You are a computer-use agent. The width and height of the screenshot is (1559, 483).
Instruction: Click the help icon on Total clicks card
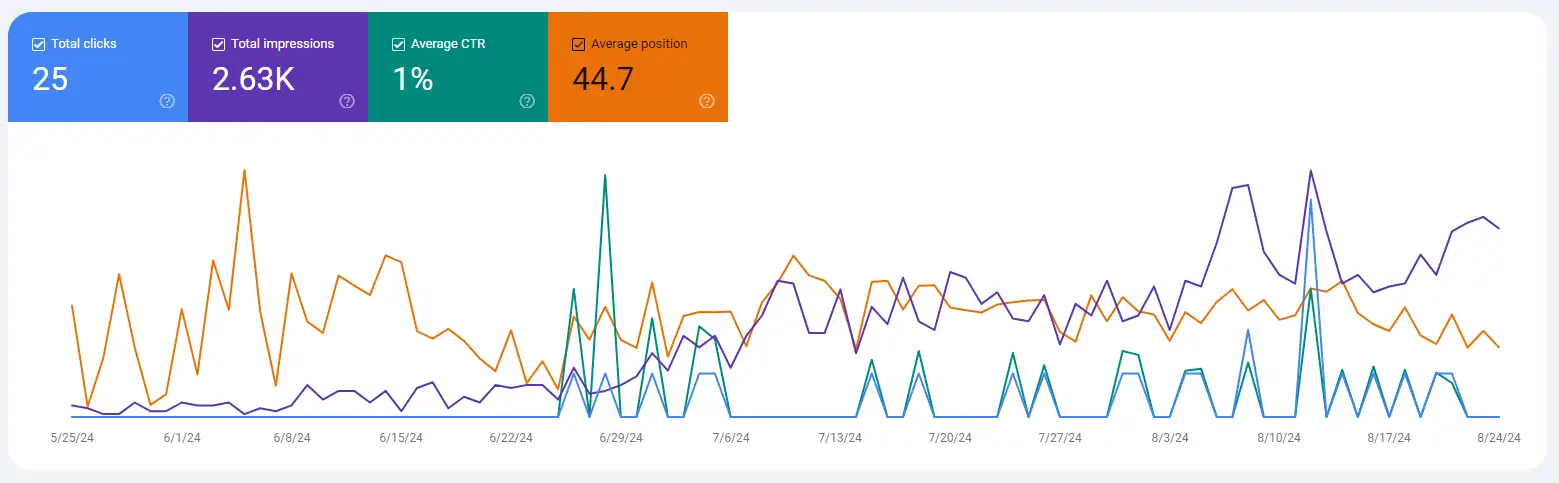pos(167,101)
